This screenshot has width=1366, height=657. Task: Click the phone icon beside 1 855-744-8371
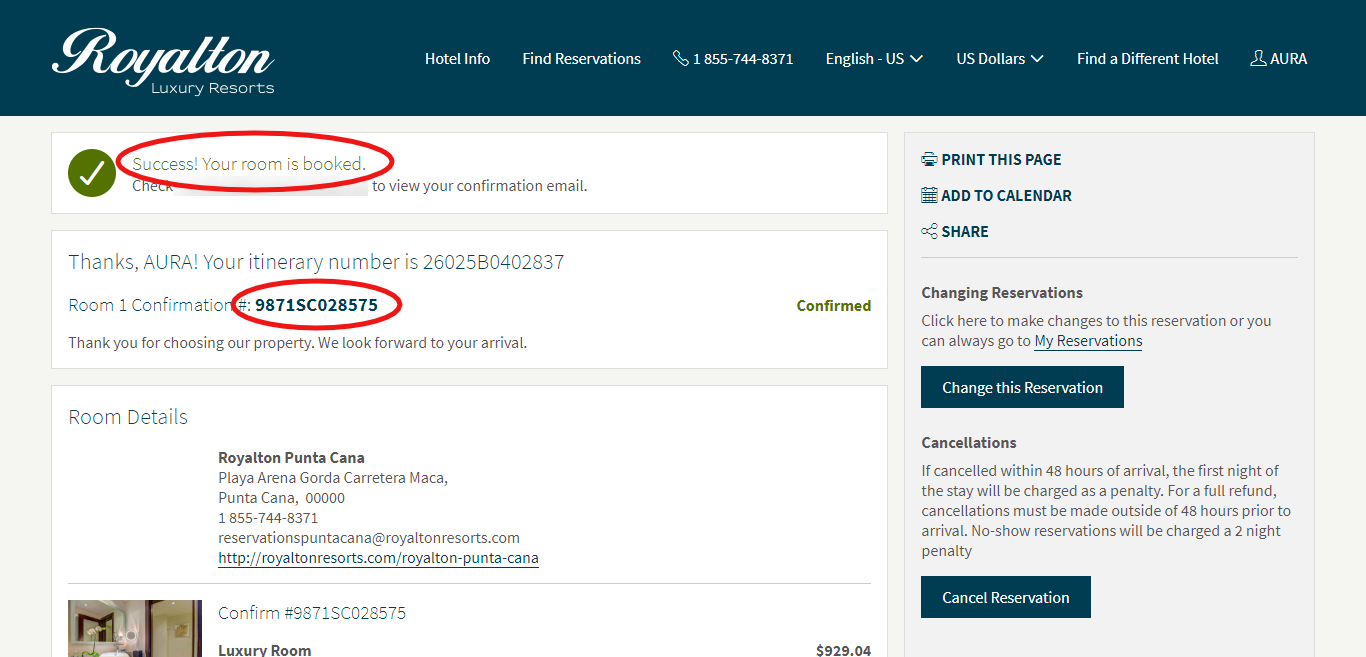[x=681, y=58]
